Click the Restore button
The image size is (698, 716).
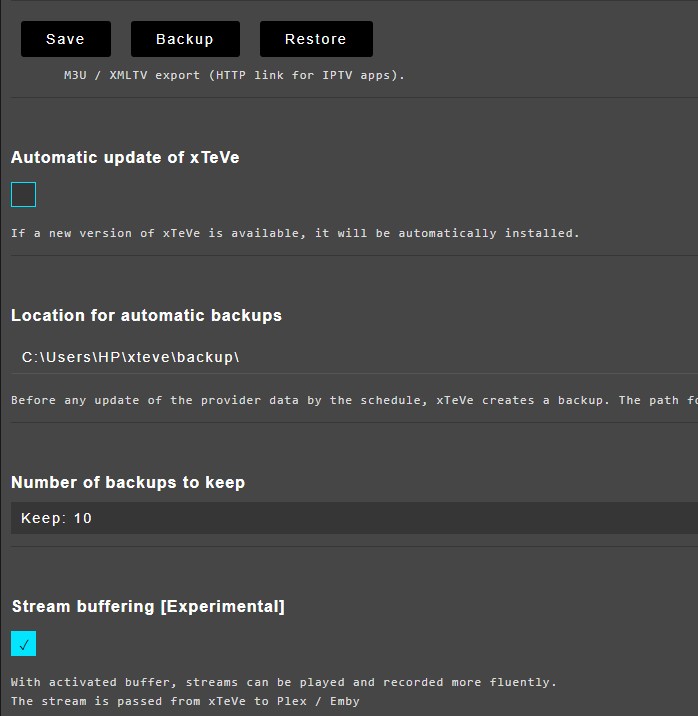pyautogui.click(x=316, y=39)
